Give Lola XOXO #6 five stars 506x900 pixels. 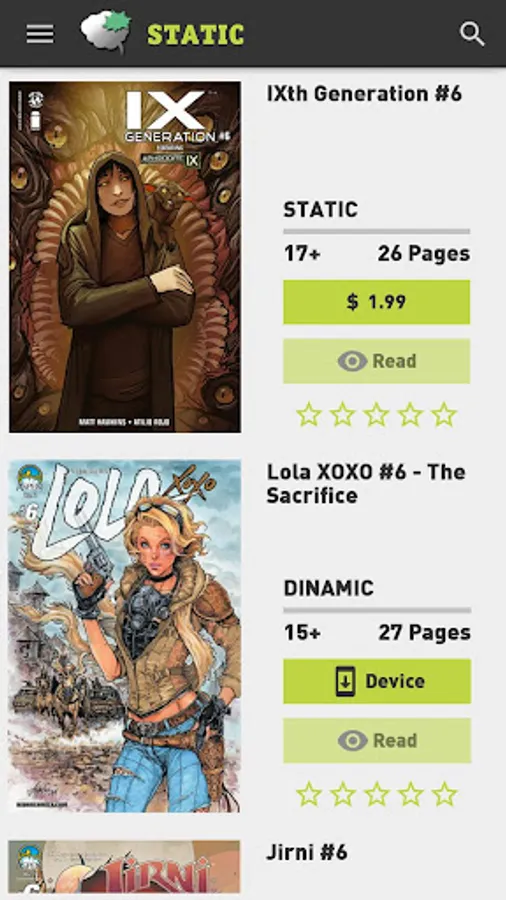coord(444,794)
